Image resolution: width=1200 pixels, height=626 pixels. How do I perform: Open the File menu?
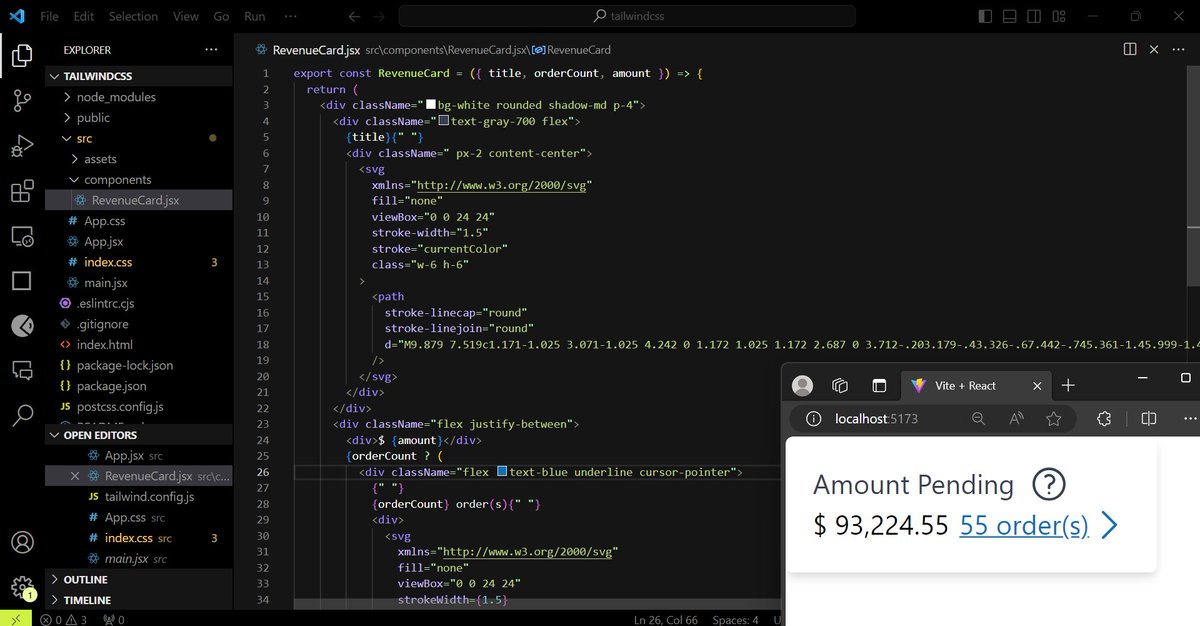(49, 17)
